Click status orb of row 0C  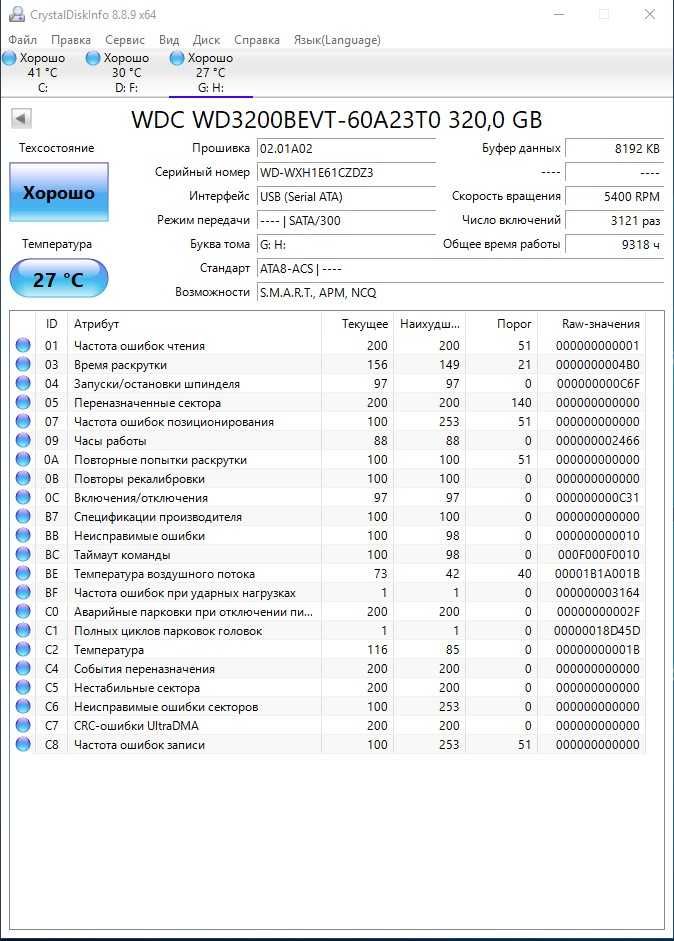coord(23,498)
